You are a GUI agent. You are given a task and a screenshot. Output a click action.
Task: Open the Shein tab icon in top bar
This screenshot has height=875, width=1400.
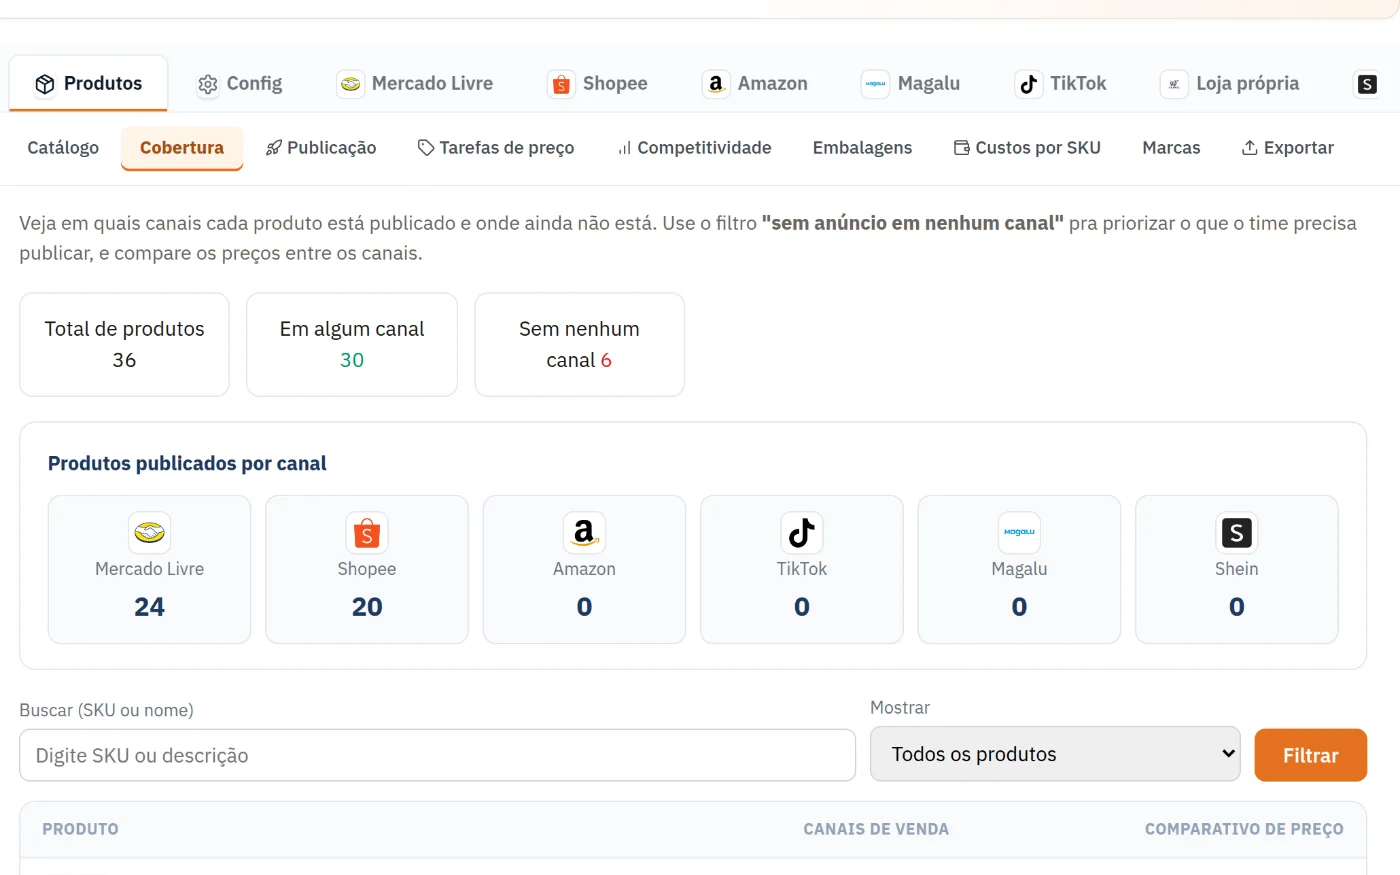[x=1367, y=84]
